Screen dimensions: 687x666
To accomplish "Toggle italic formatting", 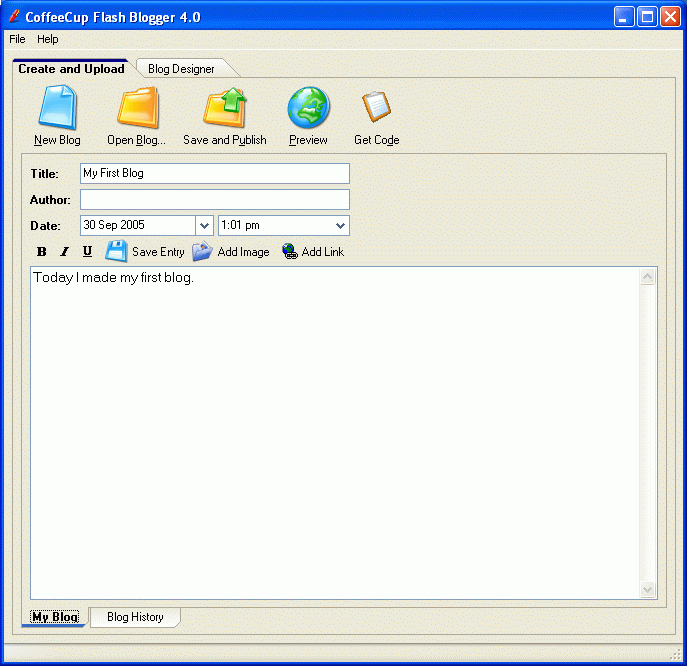I will (x=64, y=252).
